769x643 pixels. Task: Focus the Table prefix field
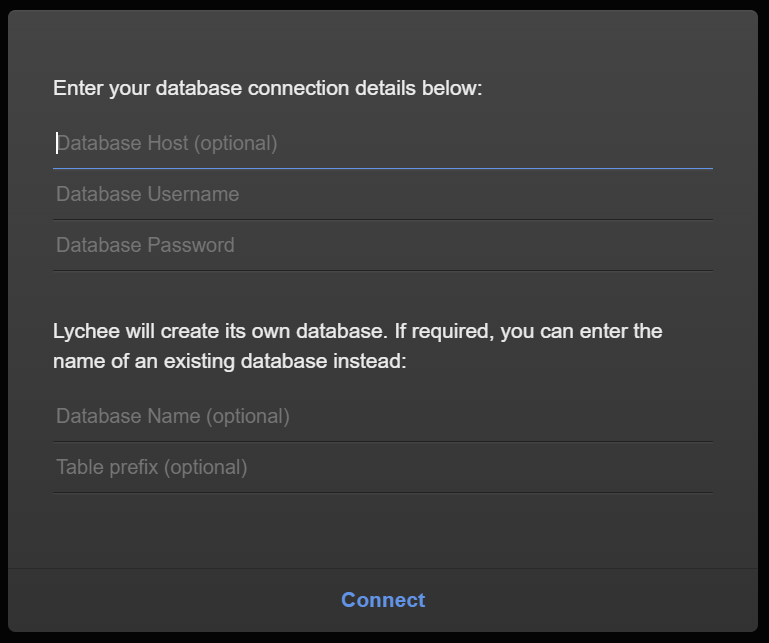click(382, 468)
